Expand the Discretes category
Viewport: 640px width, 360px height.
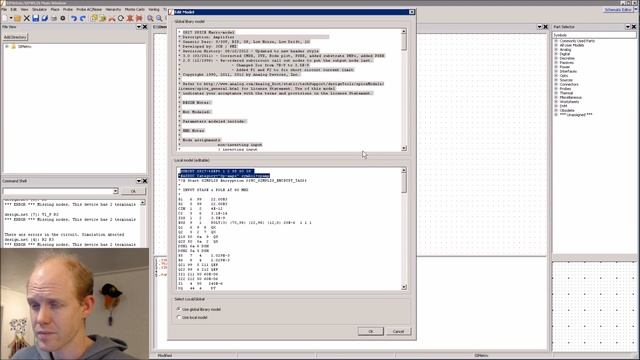coord(556,58)
